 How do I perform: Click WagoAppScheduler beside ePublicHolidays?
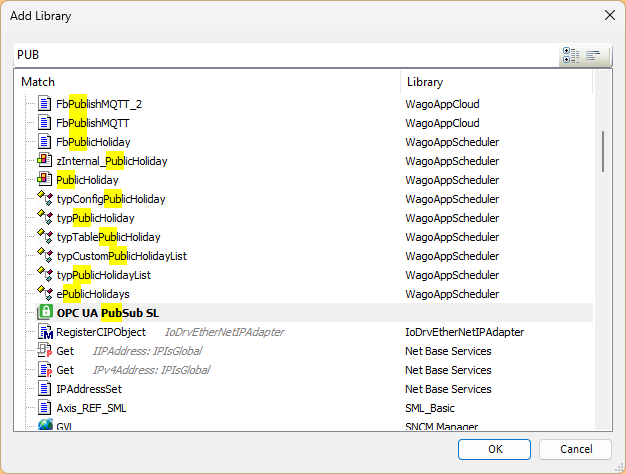[452, 294]
